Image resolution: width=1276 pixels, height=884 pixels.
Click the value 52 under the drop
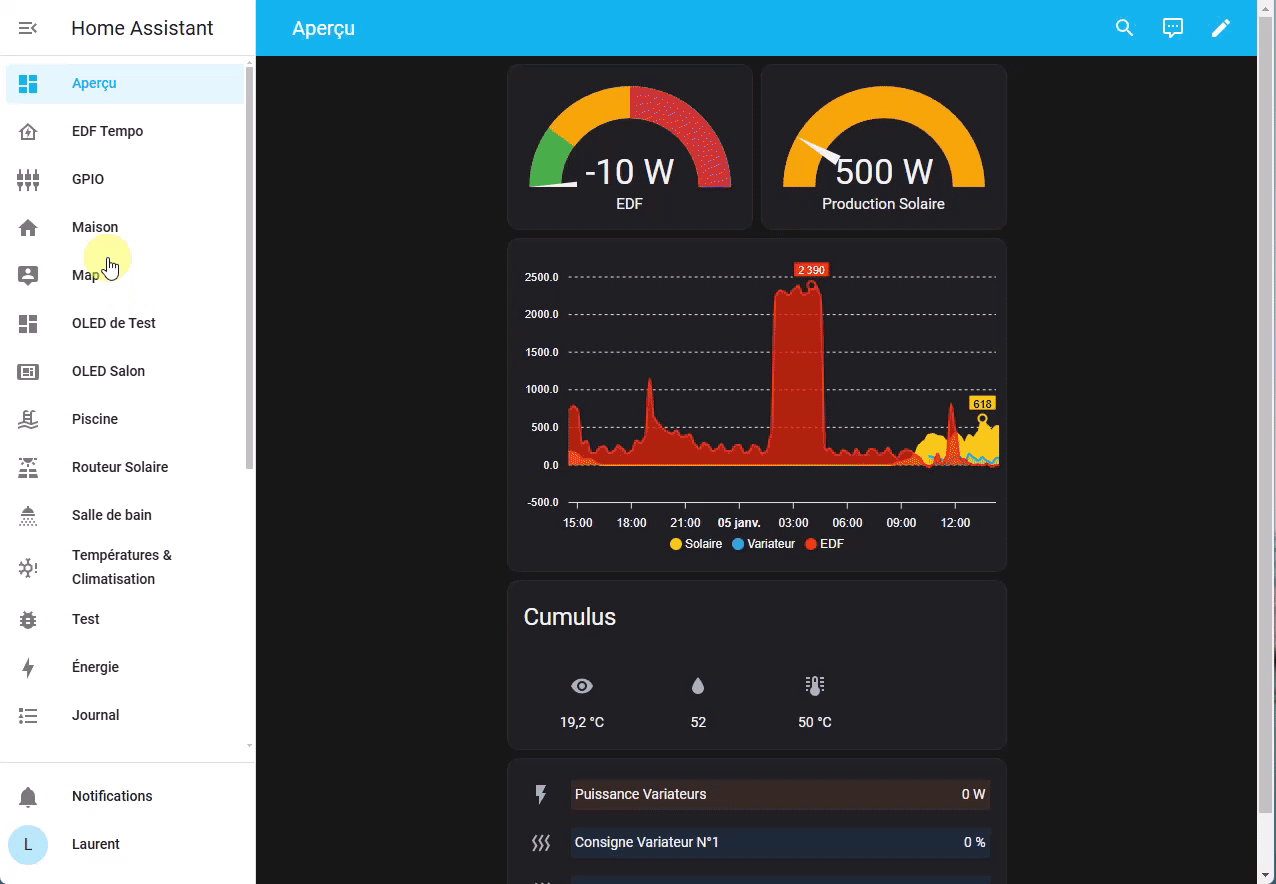click(x=698, y=723)
